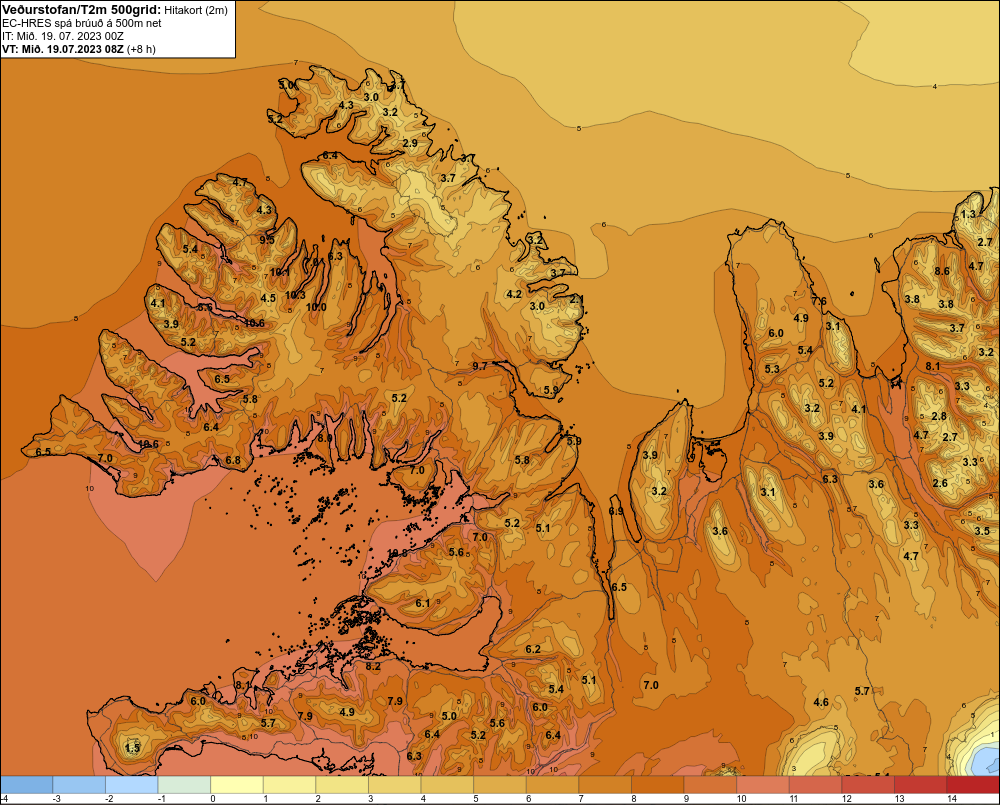This screenshot has width=1000, height=805.
Task: Click the '2.8' temperature value
Action: coord(939,417)
